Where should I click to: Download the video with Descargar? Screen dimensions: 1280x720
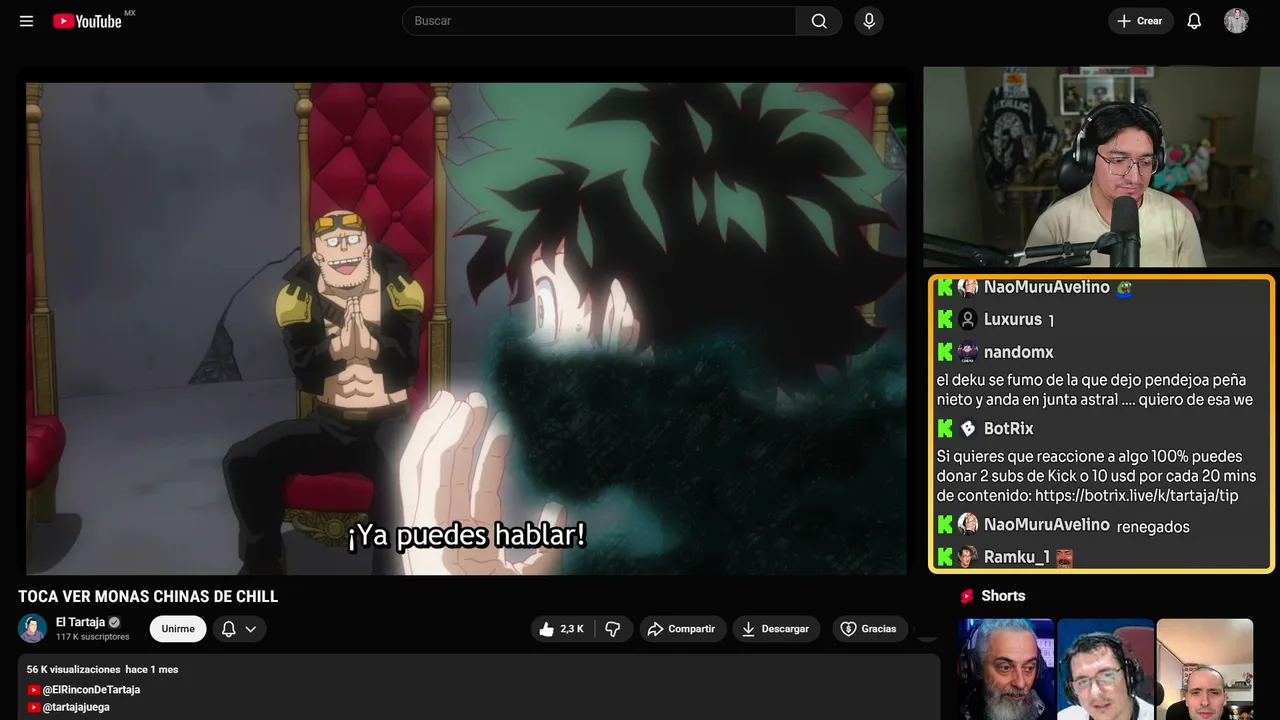tap(776, 629)
